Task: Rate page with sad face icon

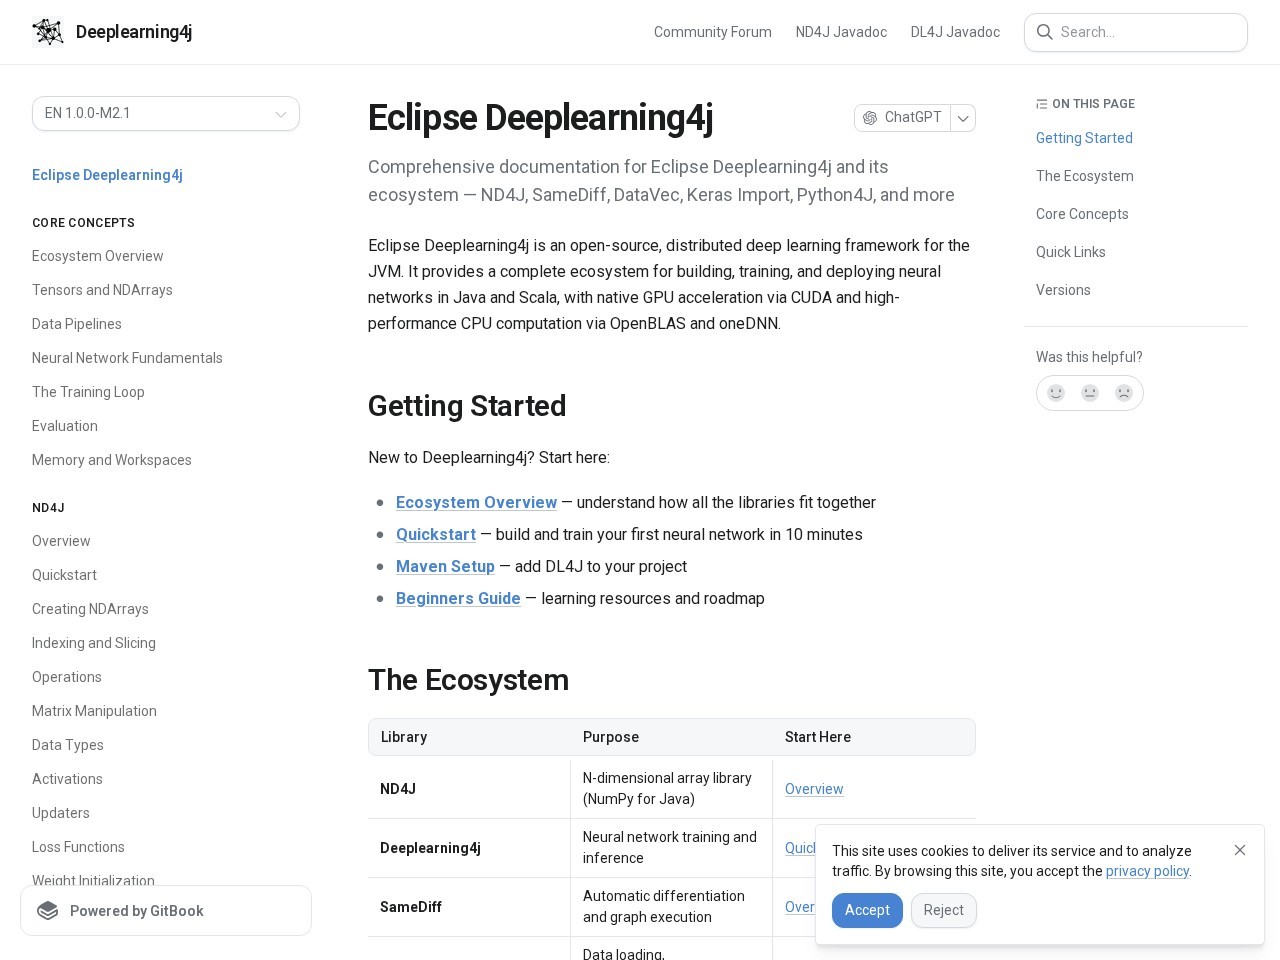Action: 1124,393
